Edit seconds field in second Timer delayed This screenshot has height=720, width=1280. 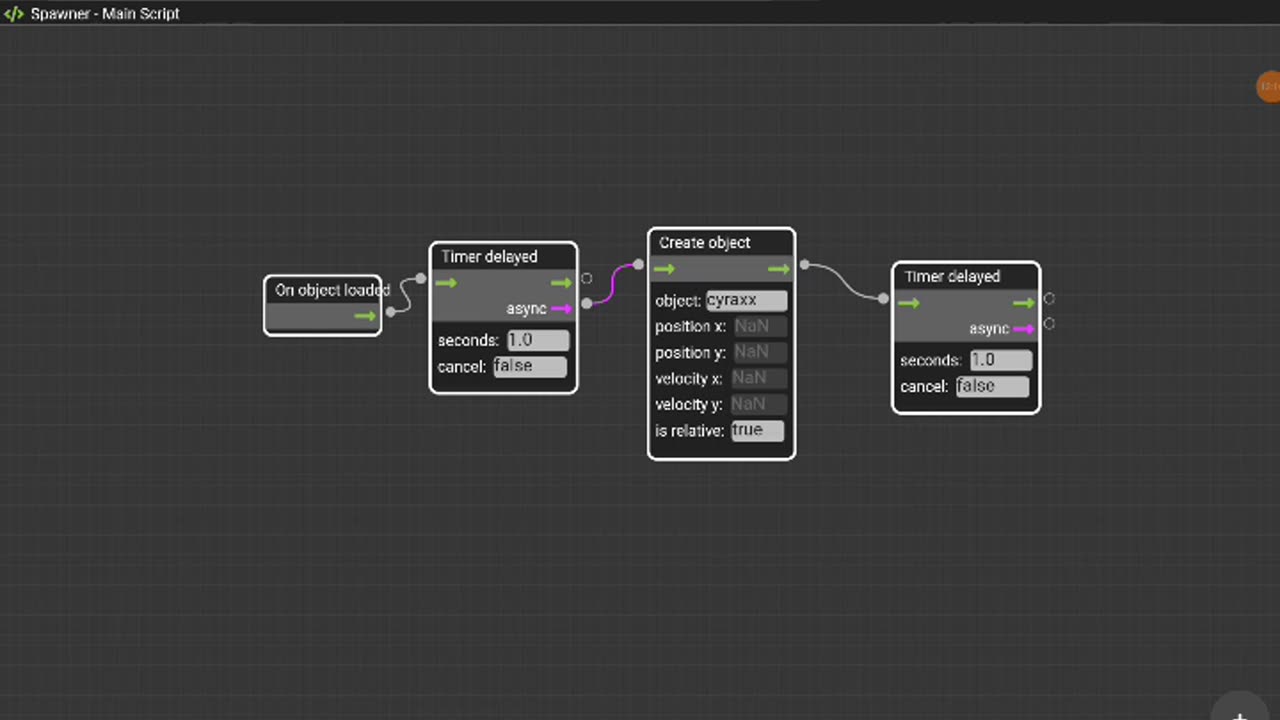pos(1000,360)
